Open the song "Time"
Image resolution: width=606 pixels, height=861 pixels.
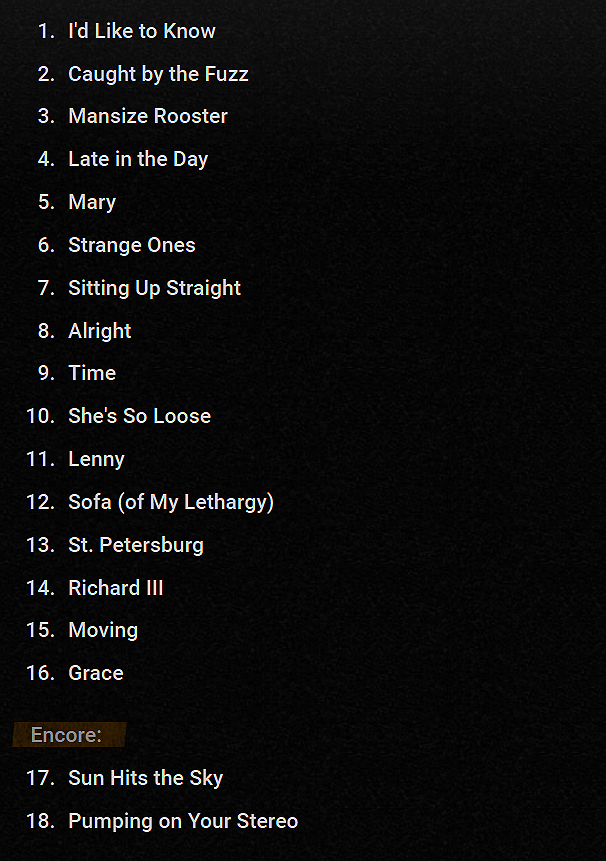tap(92, 373)
